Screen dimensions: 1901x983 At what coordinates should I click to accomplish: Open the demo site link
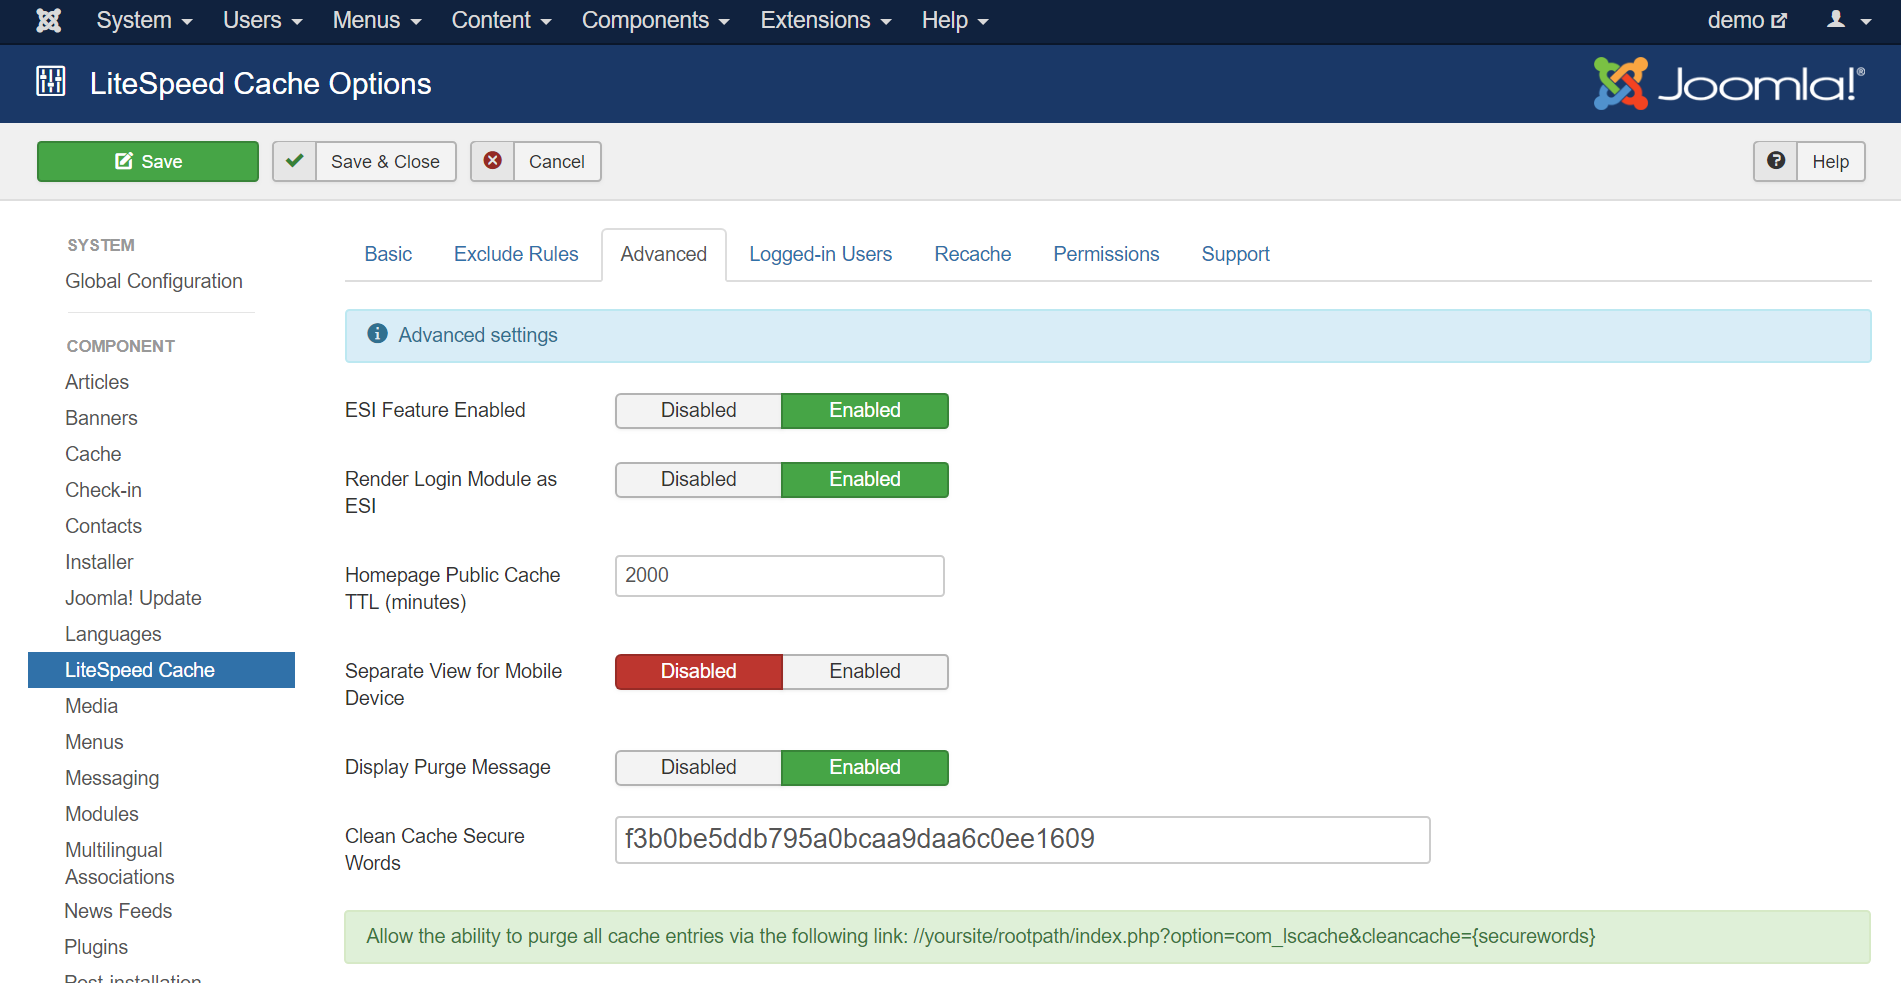coord(1746,20)
